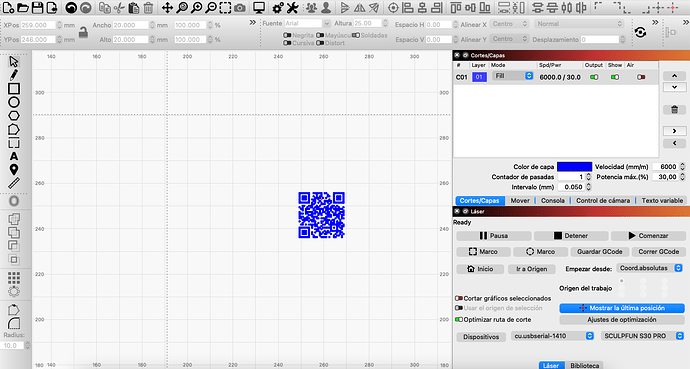Open the SCULPFUN S30 PRO device dropdown
The width and height of the screenshot is (690, 369).
643,336
